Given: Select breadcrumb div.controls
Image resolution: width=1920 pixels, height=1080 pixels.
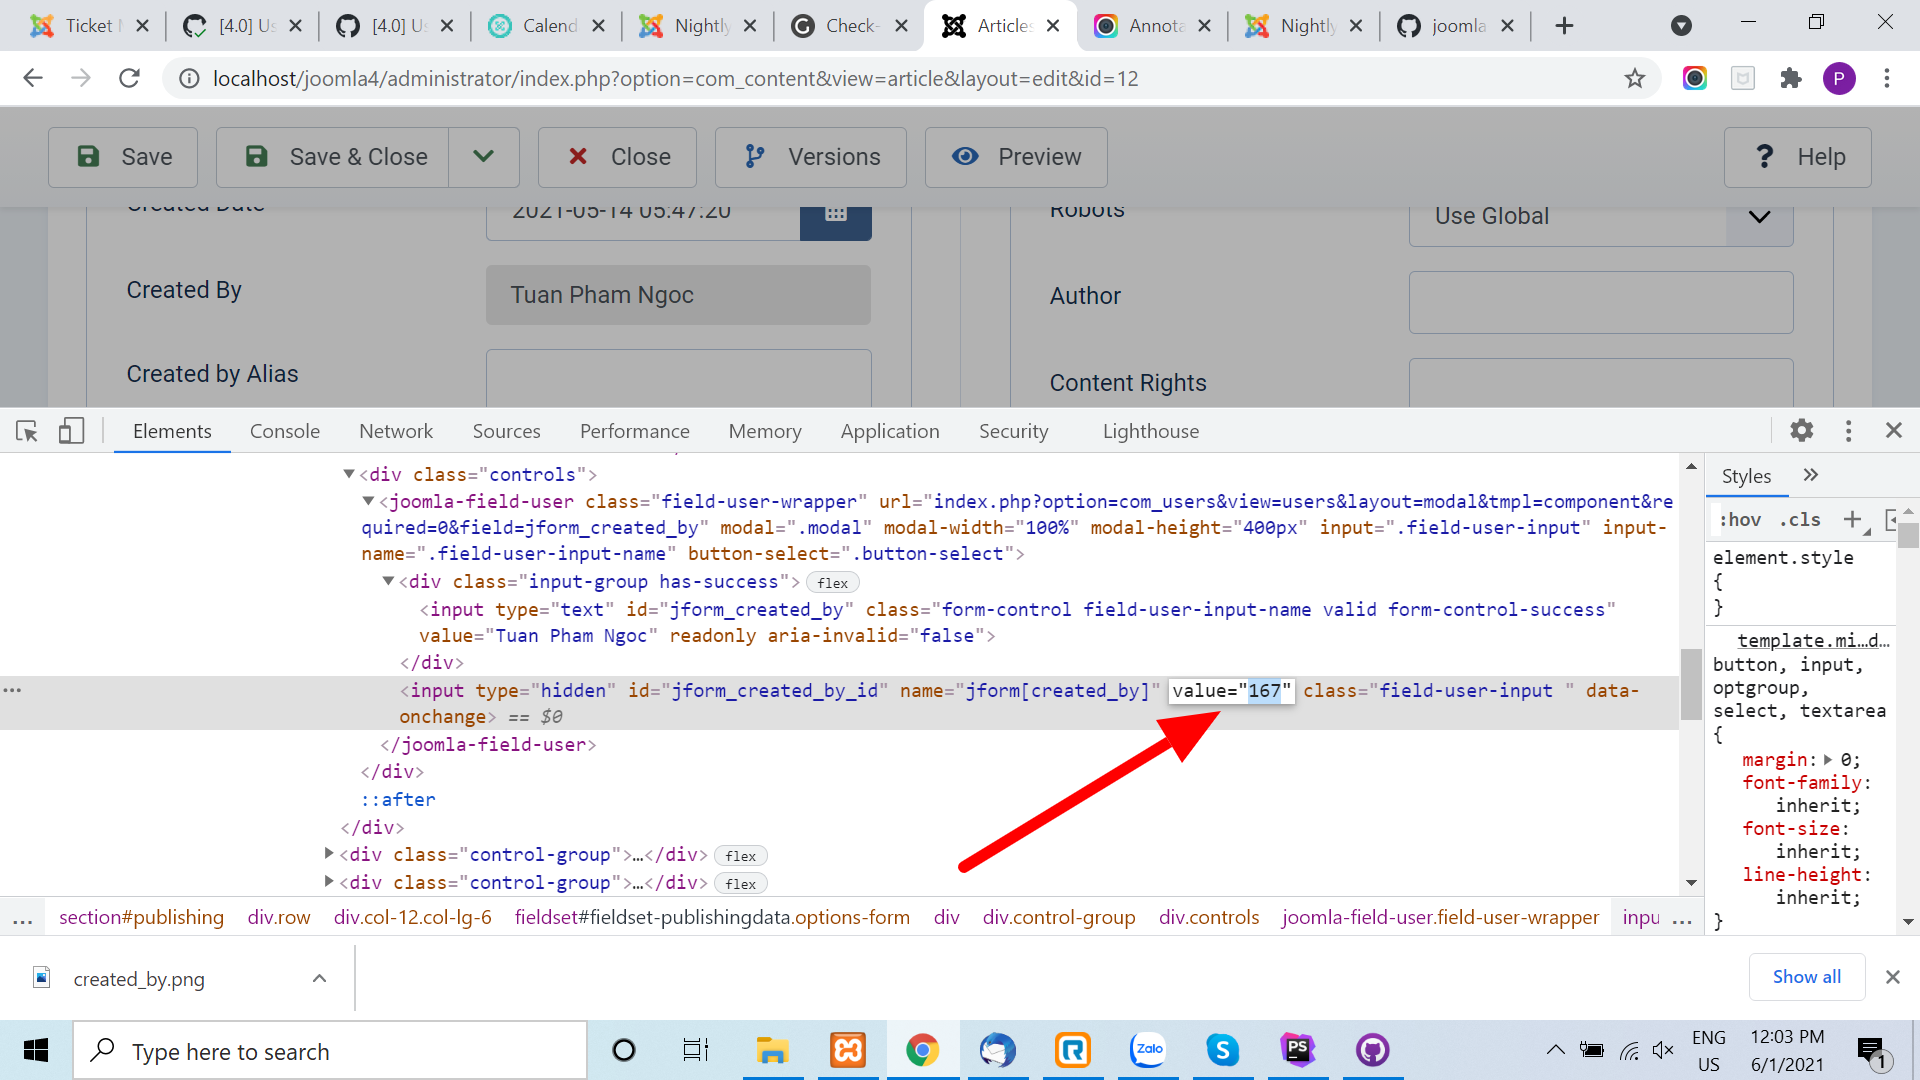Looking at the screenshot, I should [1209, 917].
